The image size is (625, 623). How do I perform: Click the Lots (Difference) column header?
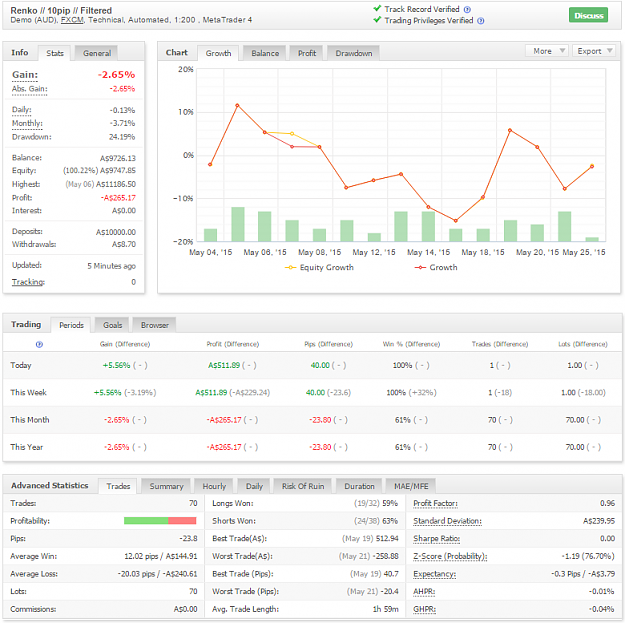pos(583,344)
